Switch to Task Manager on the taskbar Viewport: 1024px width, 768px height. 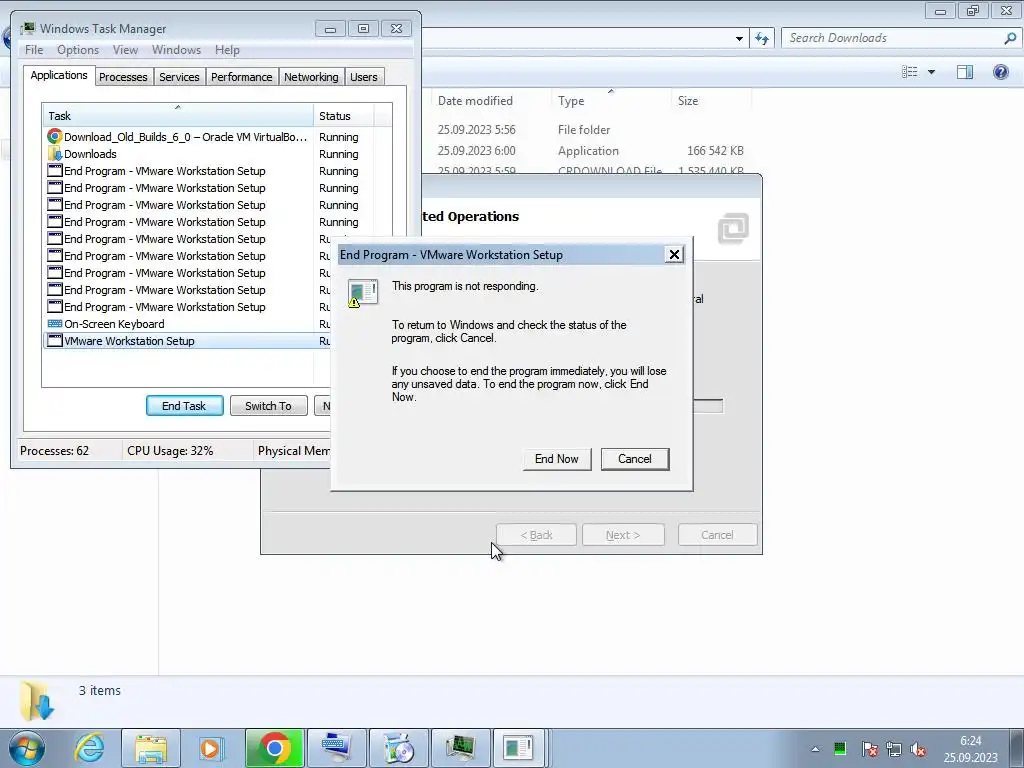click(x=460, y=748)
